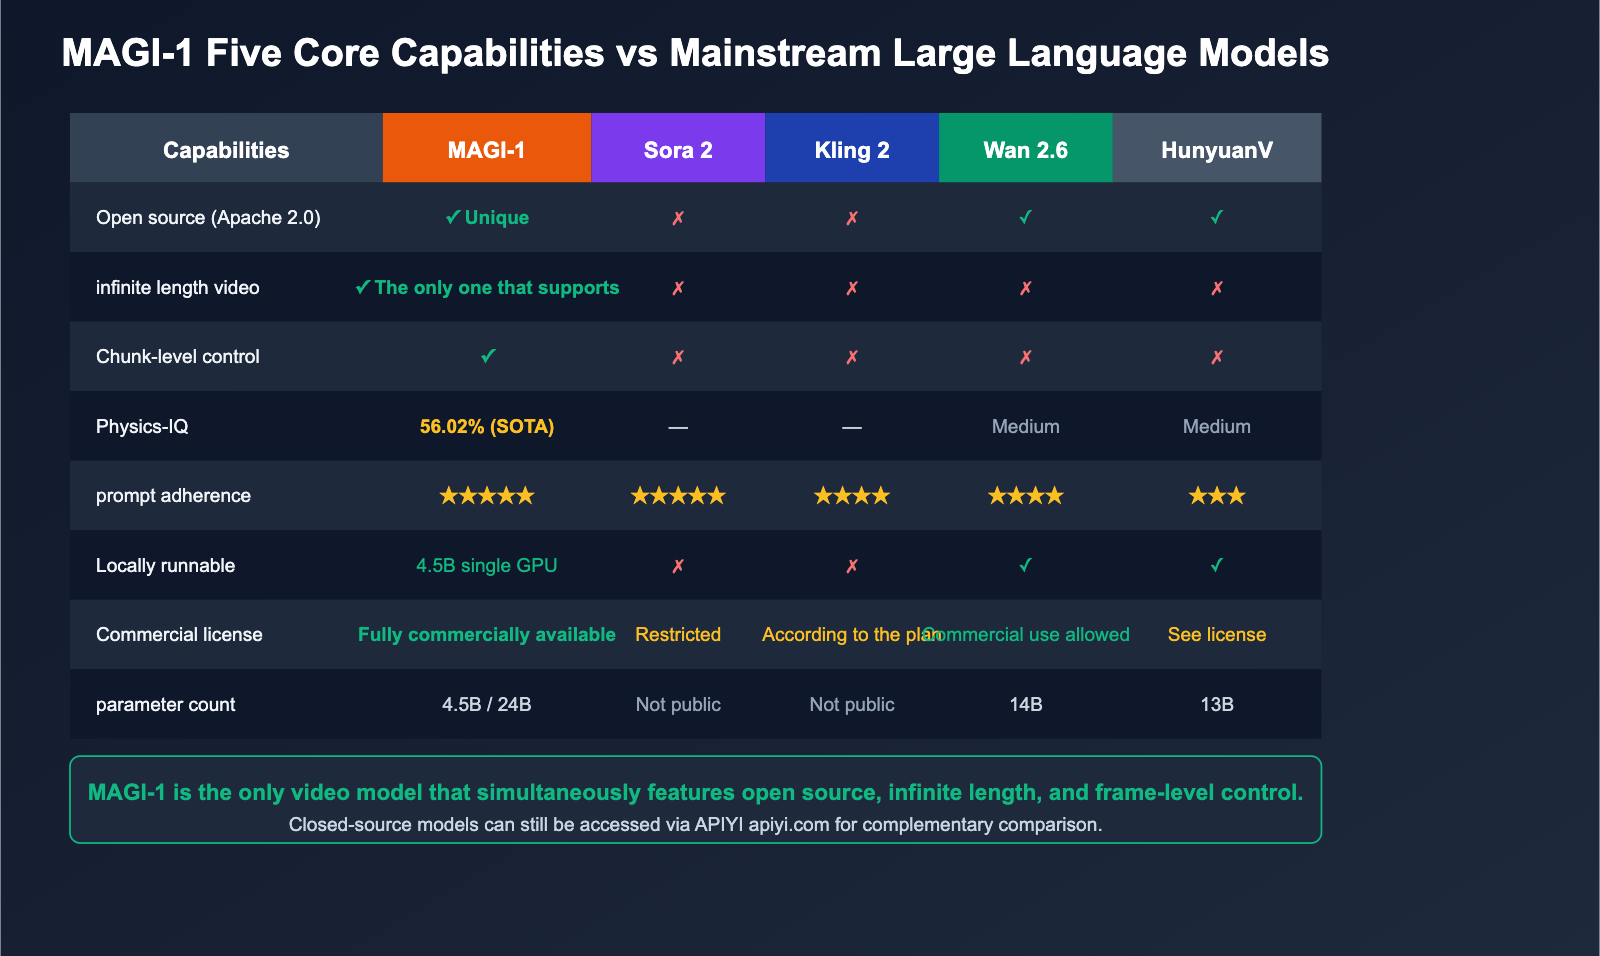Click the 'Fully commercially available' text
Viewport: 1600px width, 956px height.
(x=487, y=635)
